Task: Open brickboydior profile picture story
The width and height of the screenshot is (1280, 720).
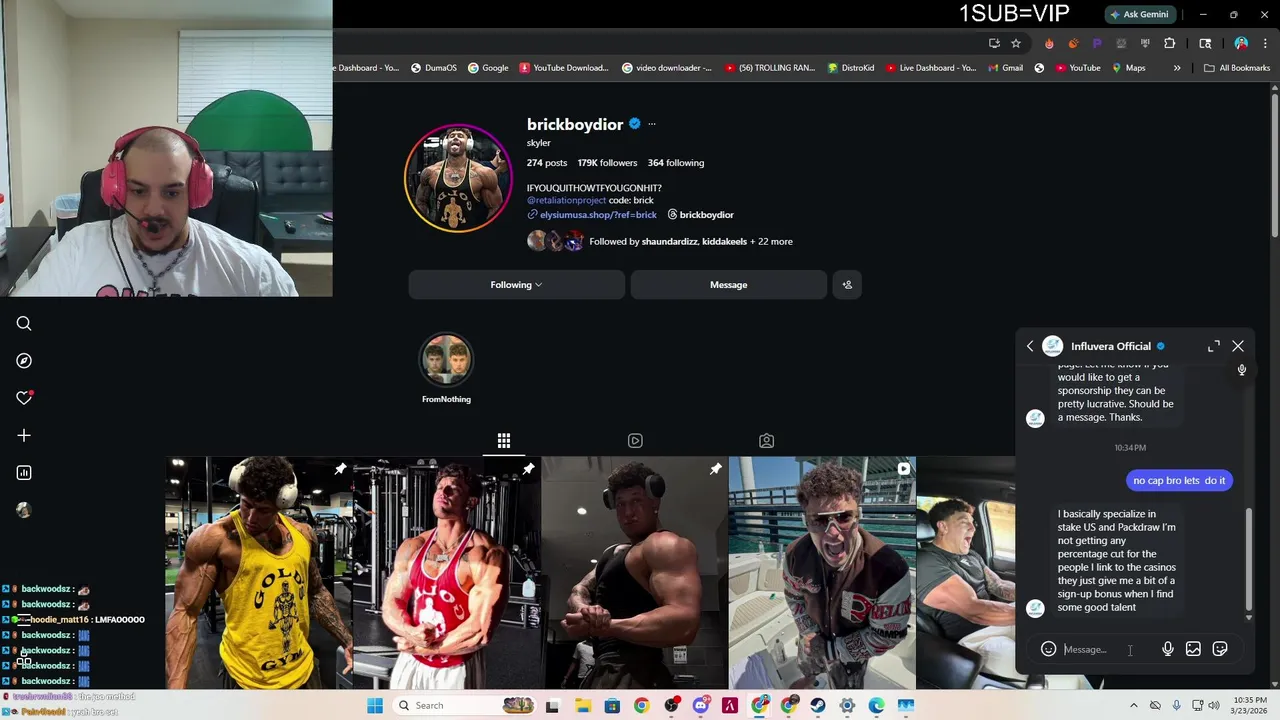Action: click(458, 179)
